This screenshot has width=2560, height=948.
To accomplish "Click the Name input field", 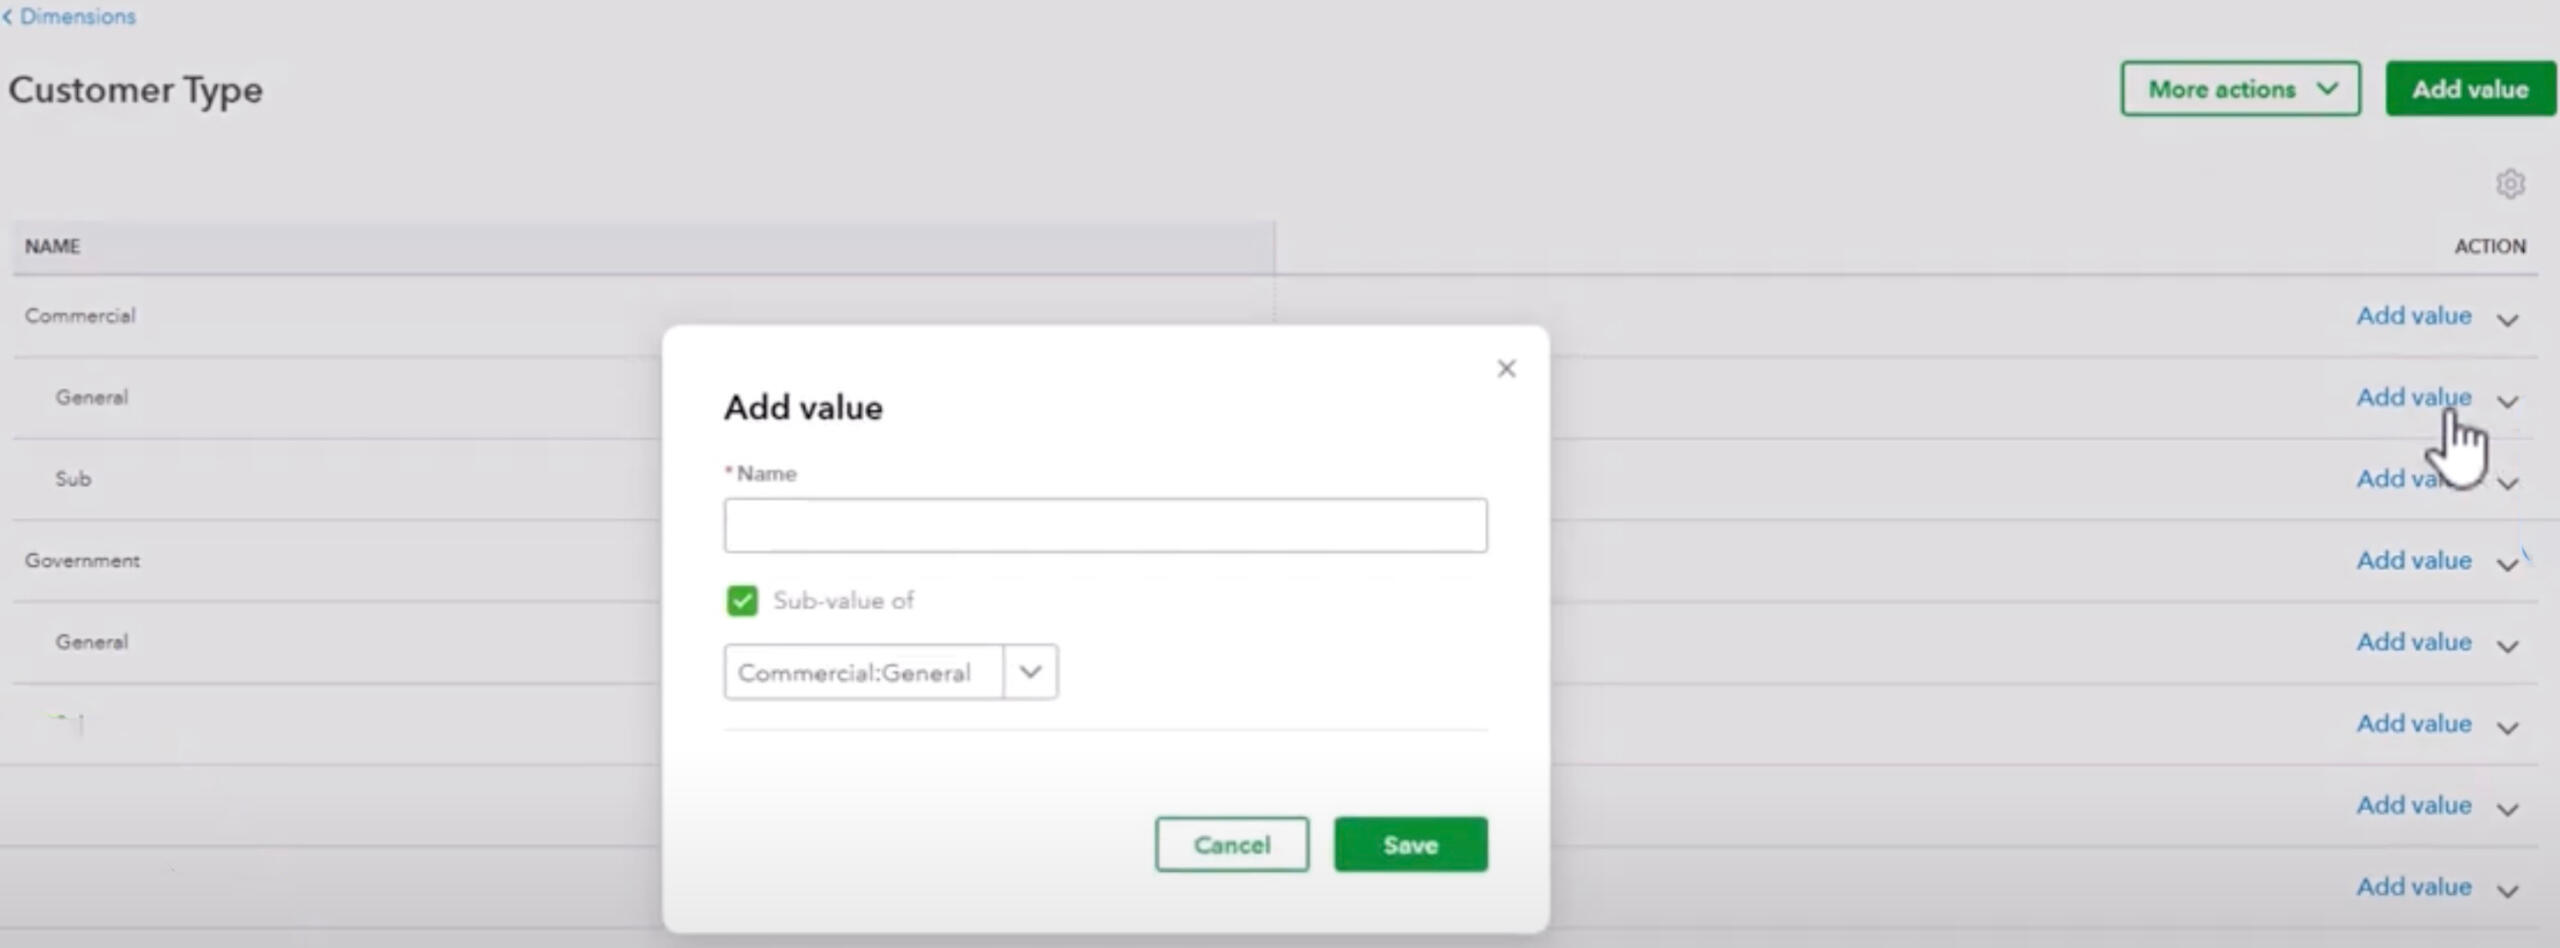I will (x=1105, y=526).
